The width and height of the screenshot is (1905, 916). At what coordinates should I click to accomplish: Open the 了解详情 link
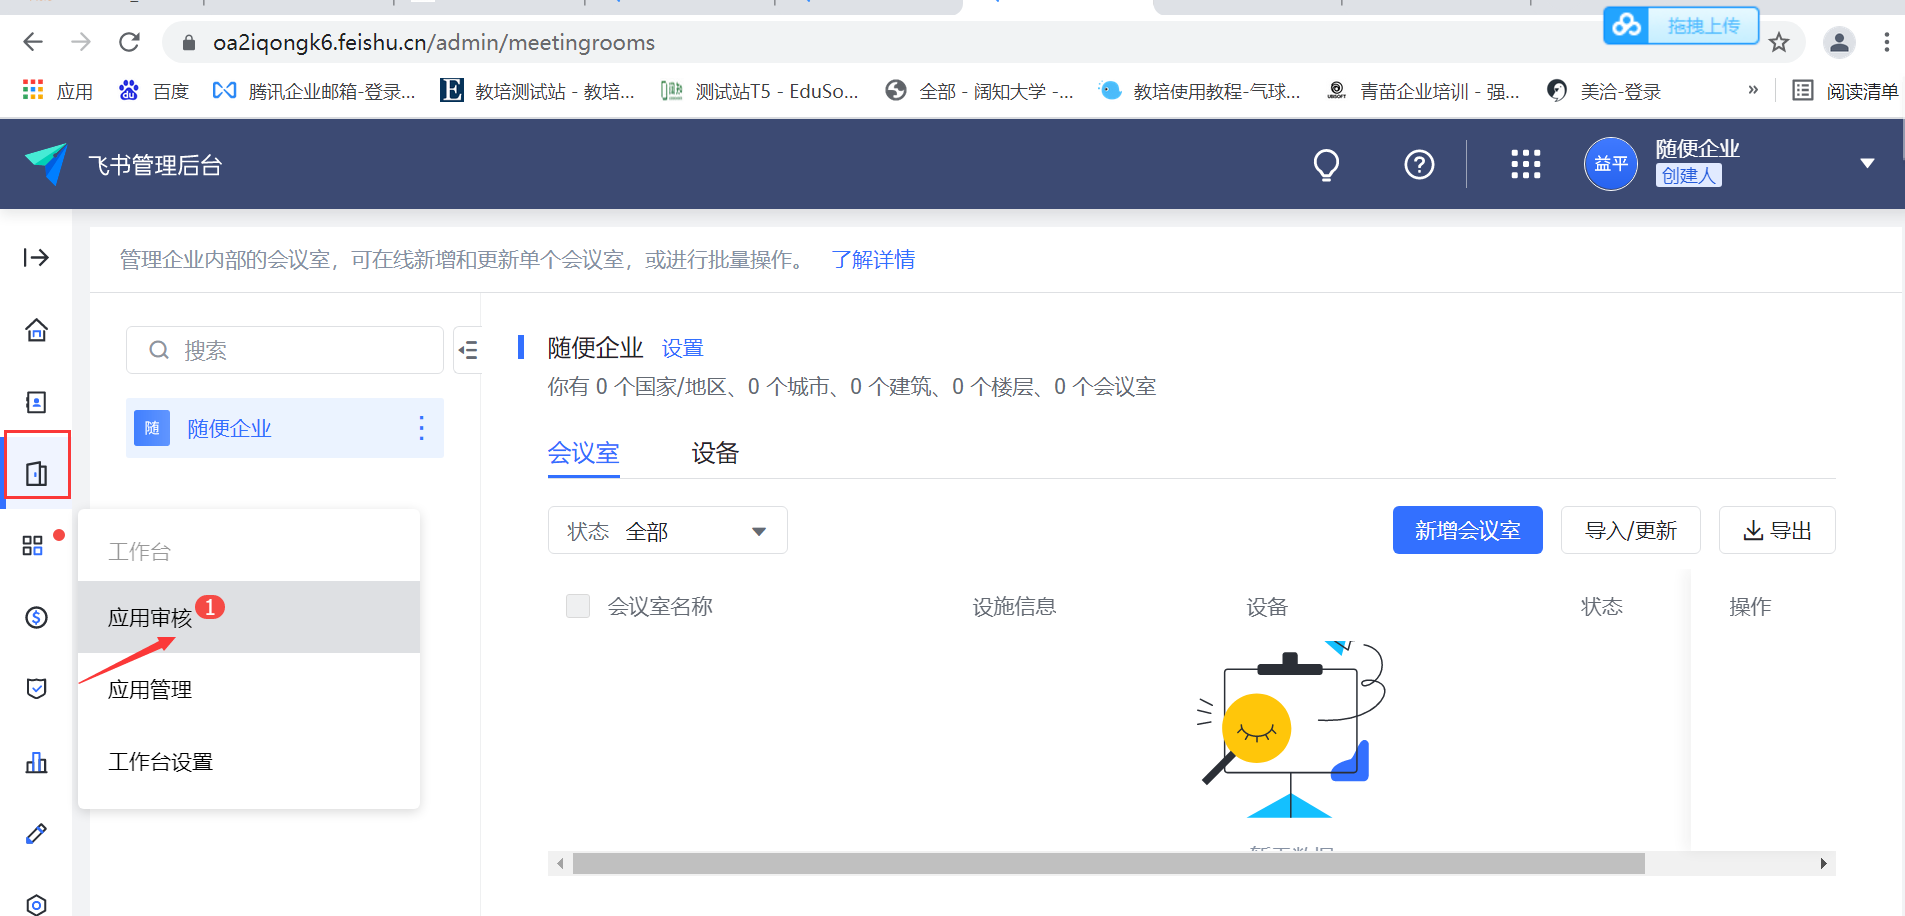pos(873,260)
